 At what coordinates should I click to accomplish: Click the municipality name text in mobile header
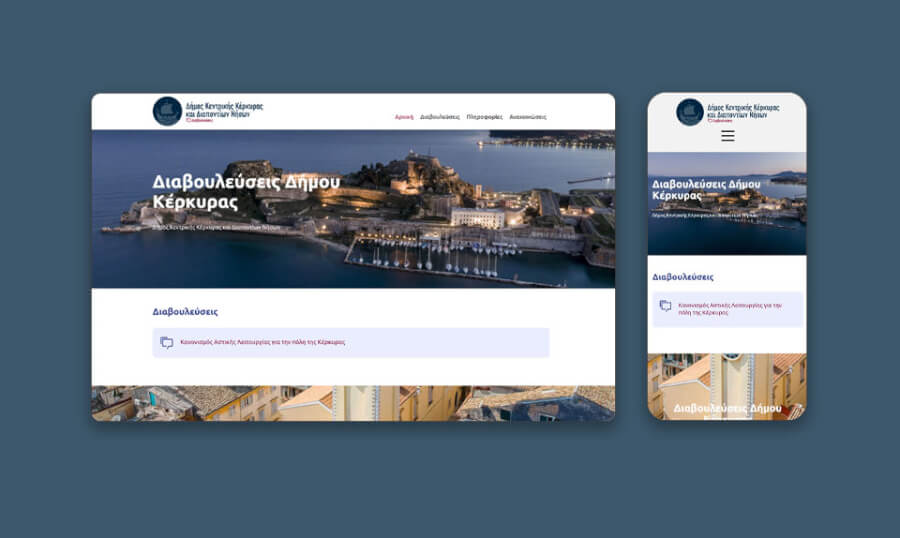coord(742,110)
